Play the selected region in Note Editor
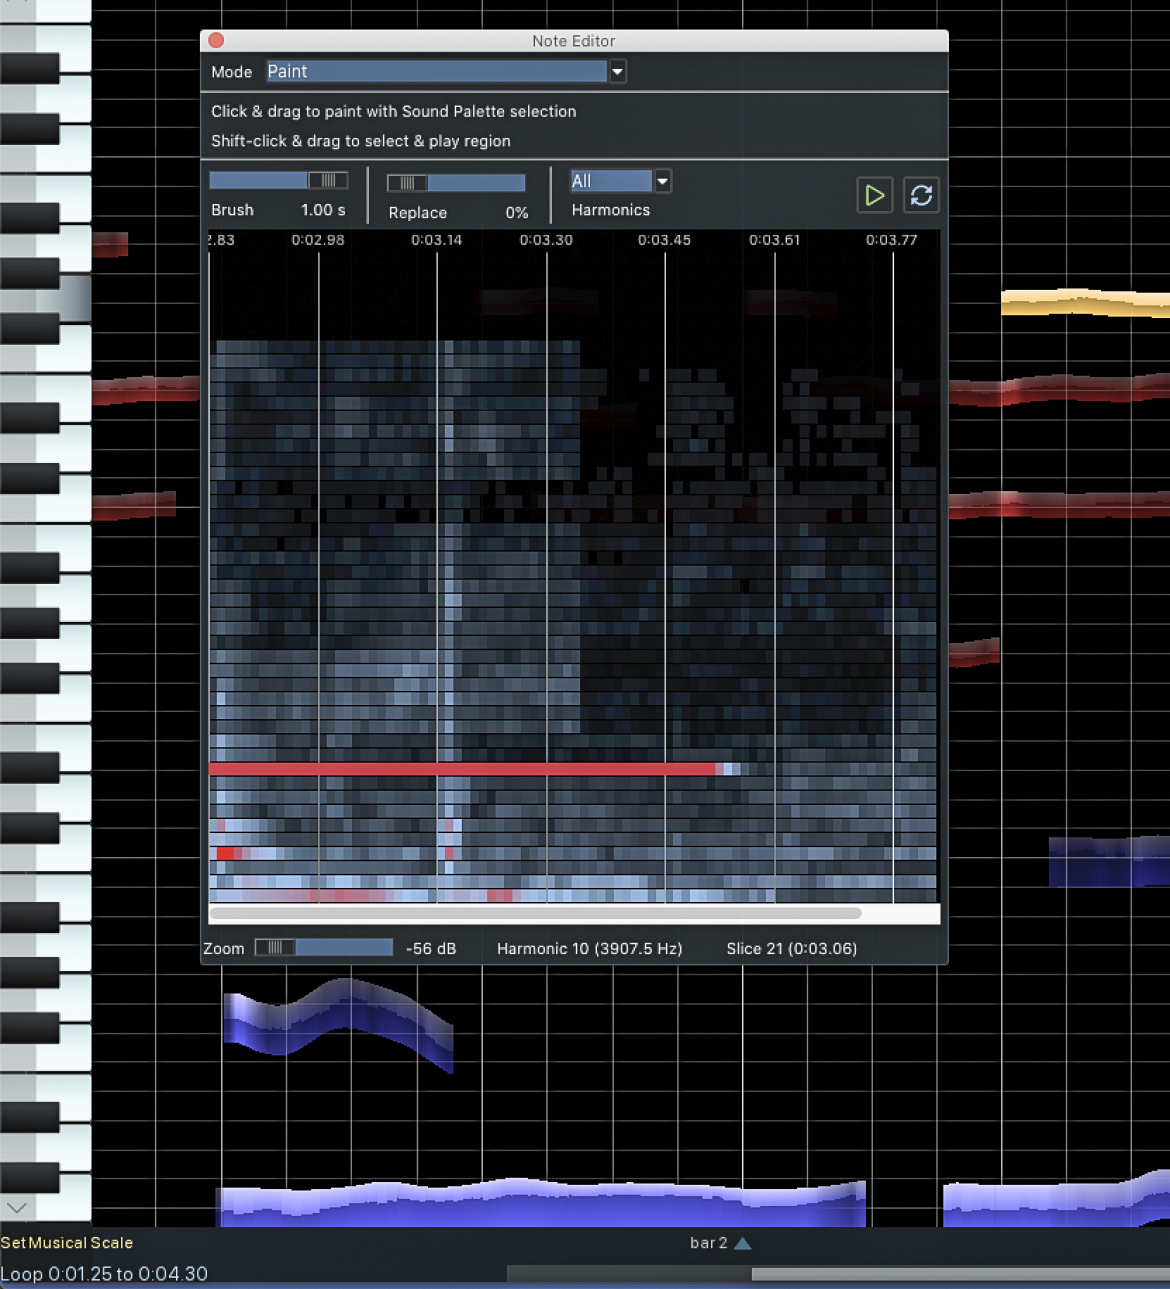Image resolution: width=1170 pixels, height=1289 pixels. [x=874, y=195]
